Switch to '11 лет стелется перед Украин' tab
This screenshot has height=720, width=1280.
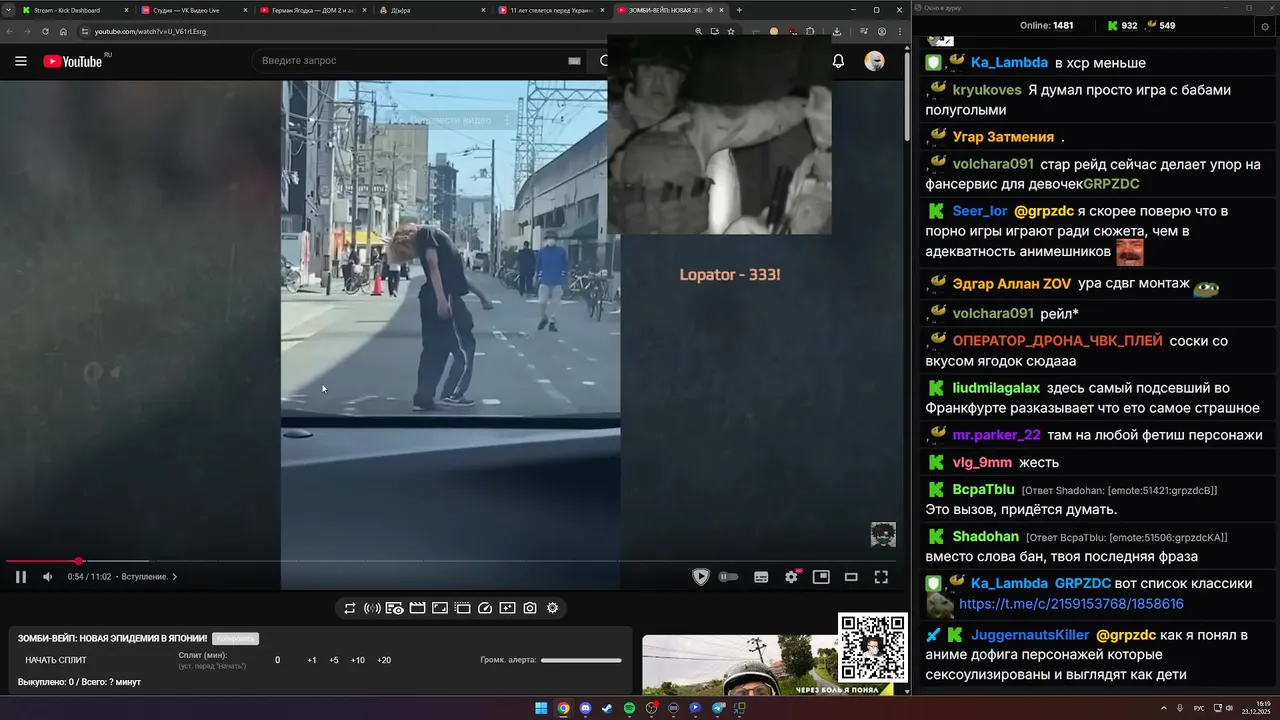tap(550, 10)
